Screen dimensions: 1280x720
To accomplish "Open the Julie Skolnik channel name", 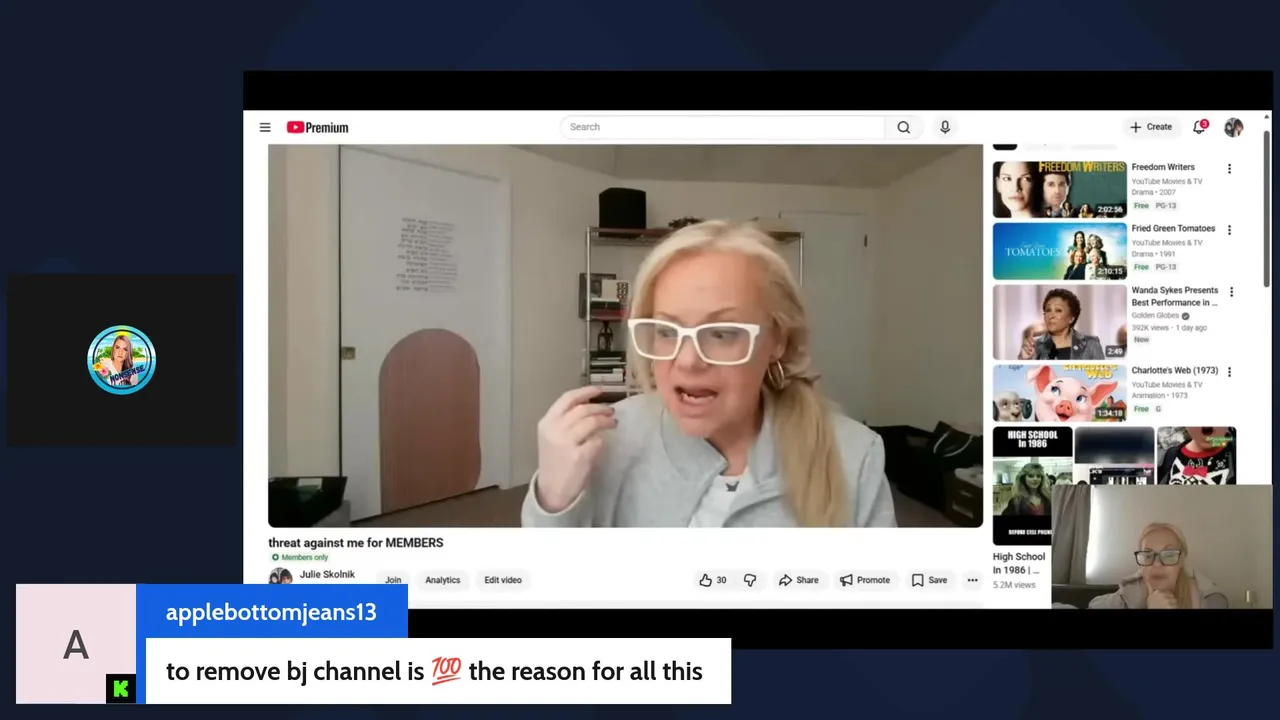I will click(x=327, y=575).
